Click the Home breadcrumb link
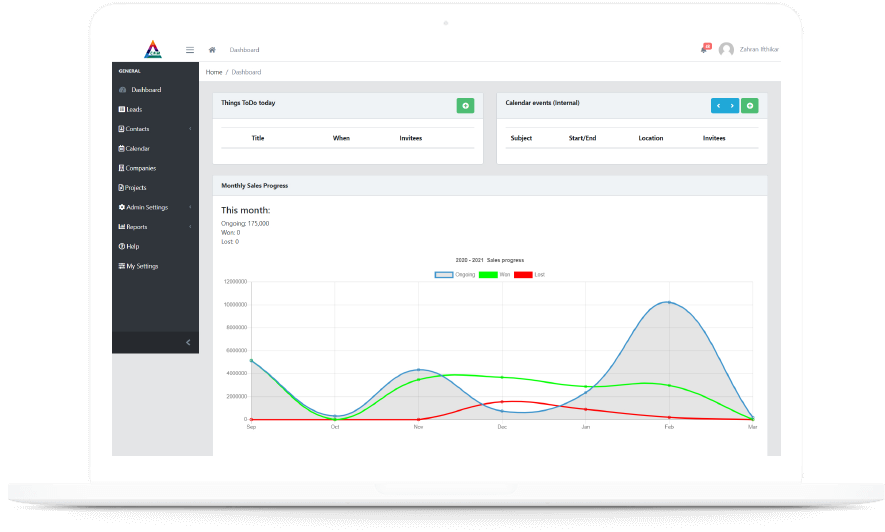Viewport: 885px width, 532px height. coord(214,72)
